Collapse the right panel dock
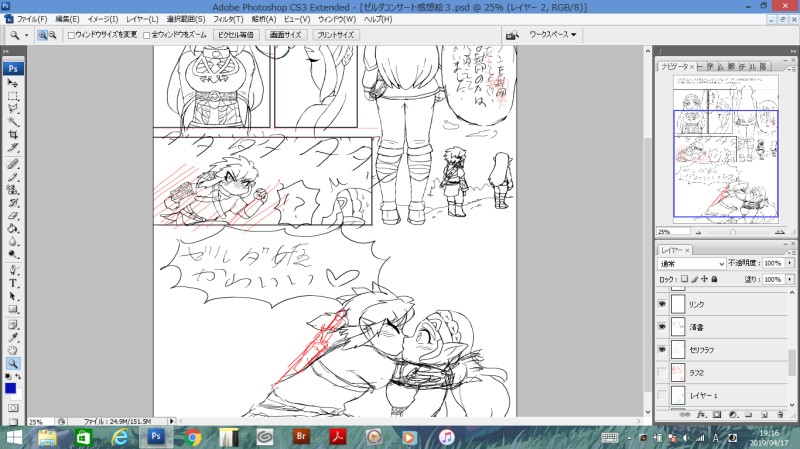This screenshot has width=800, height=449. (793, 51)
